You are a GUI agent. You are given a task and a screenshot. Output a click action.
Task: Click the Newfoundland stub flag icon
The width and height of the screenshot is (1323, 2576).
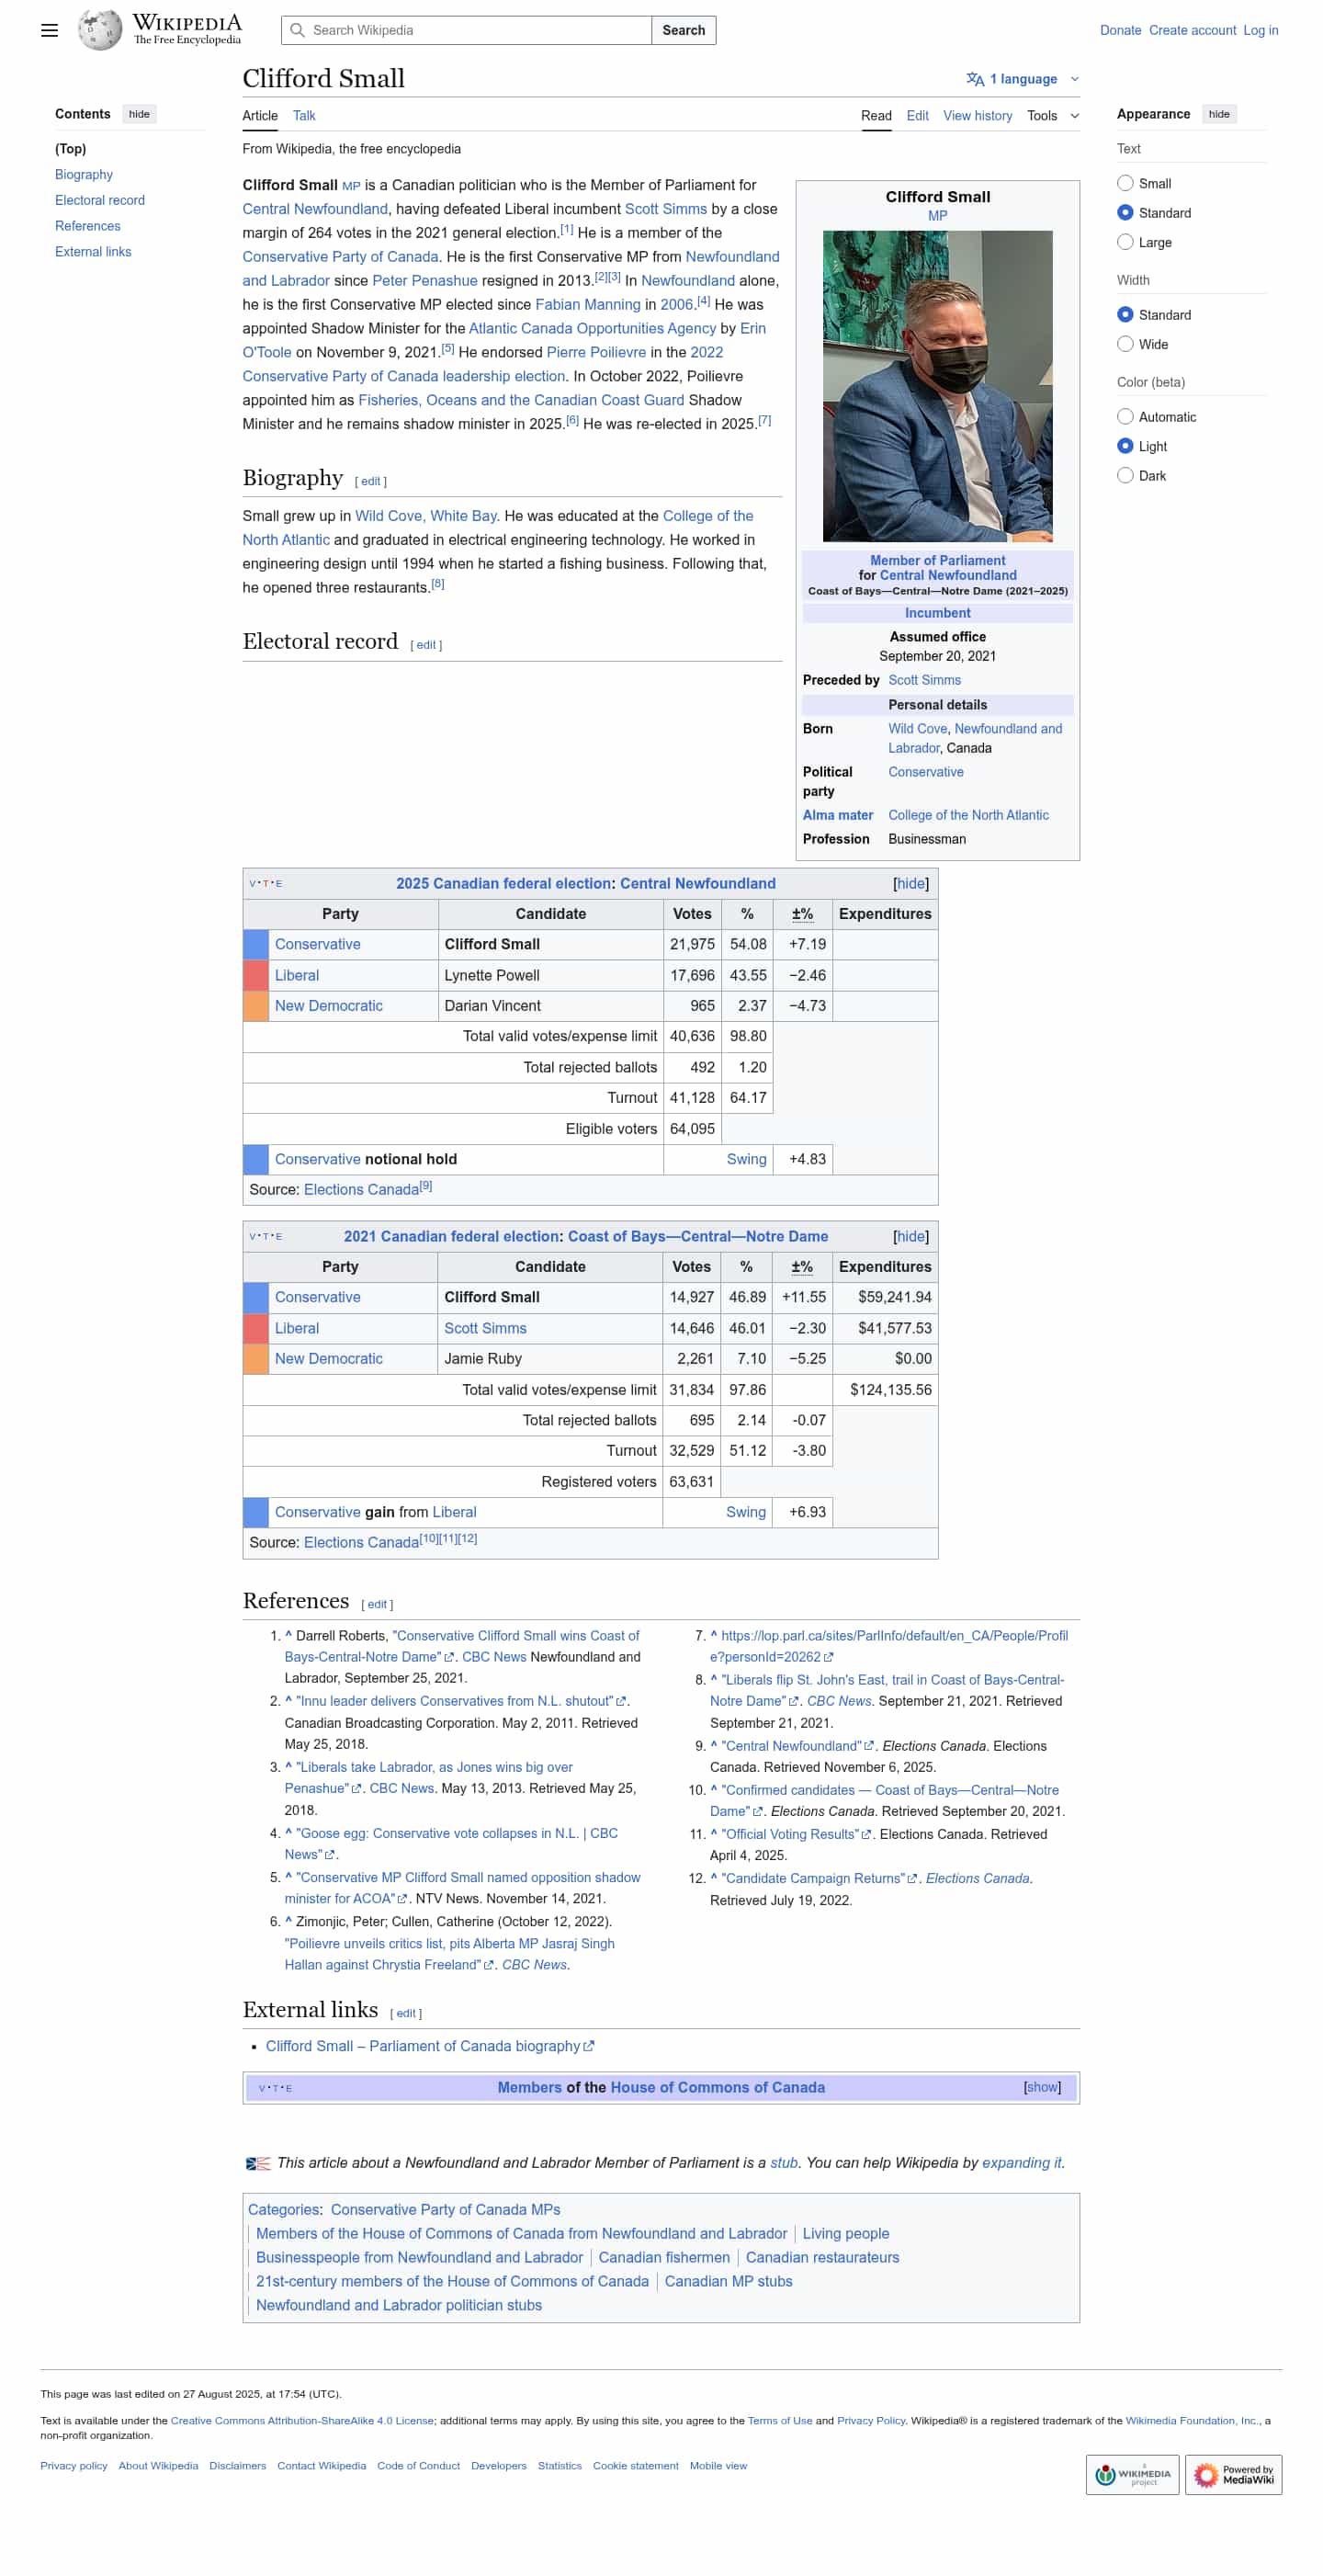(258, 2163)
